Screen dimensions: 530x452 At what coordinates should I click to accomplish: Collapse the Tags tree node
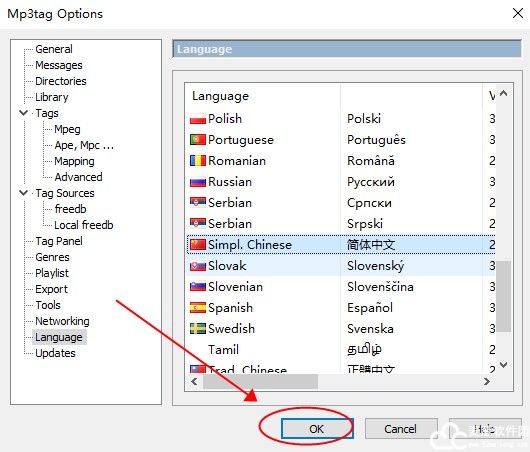tap(23, 113)
